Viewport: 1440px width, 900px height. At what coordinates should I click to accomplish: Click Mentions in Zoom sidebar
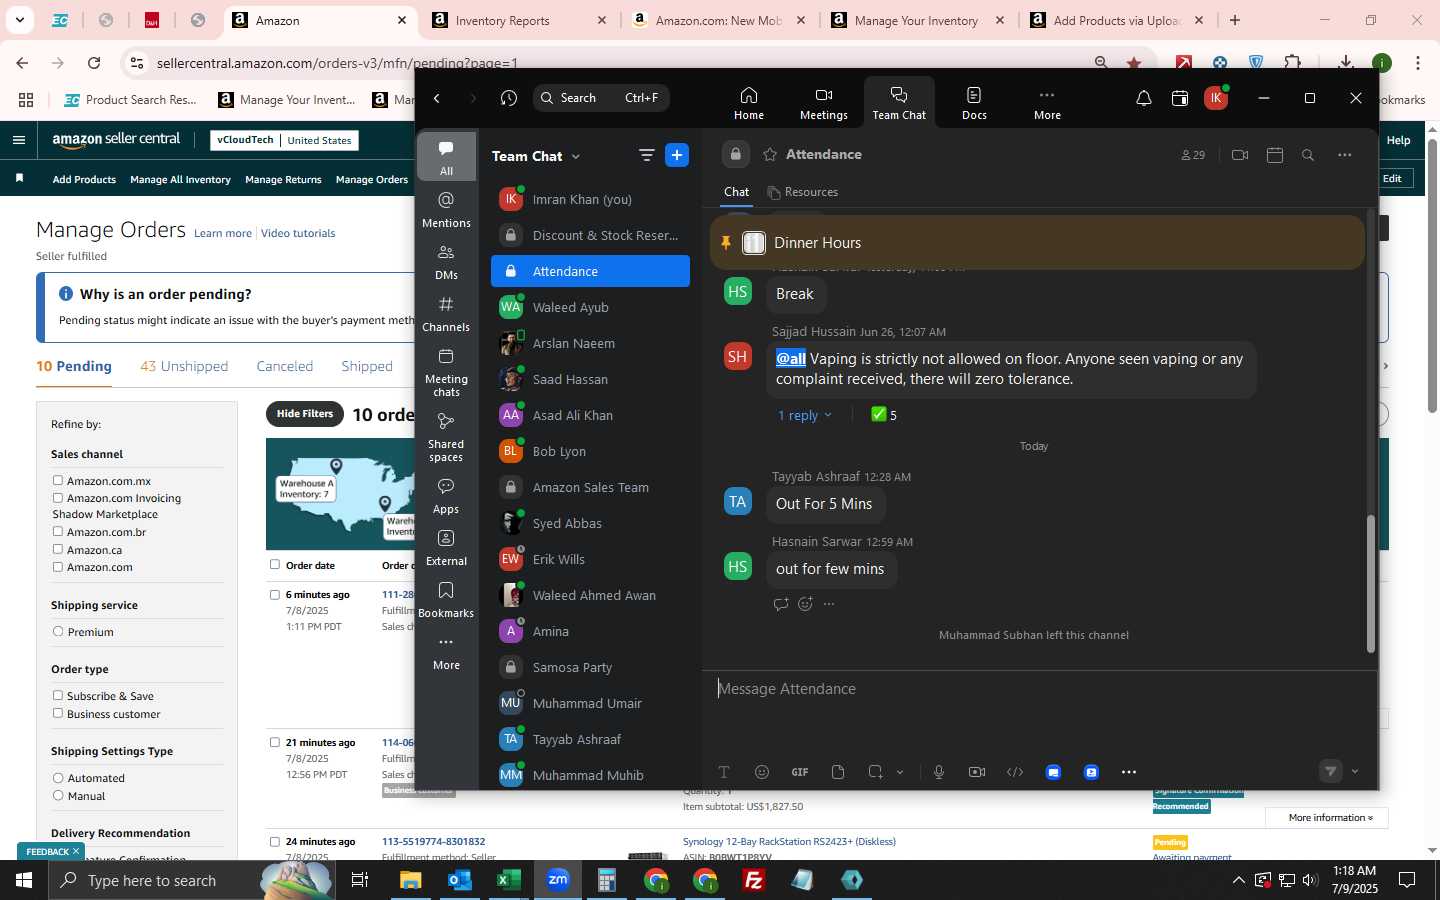(x=446, y=210)
